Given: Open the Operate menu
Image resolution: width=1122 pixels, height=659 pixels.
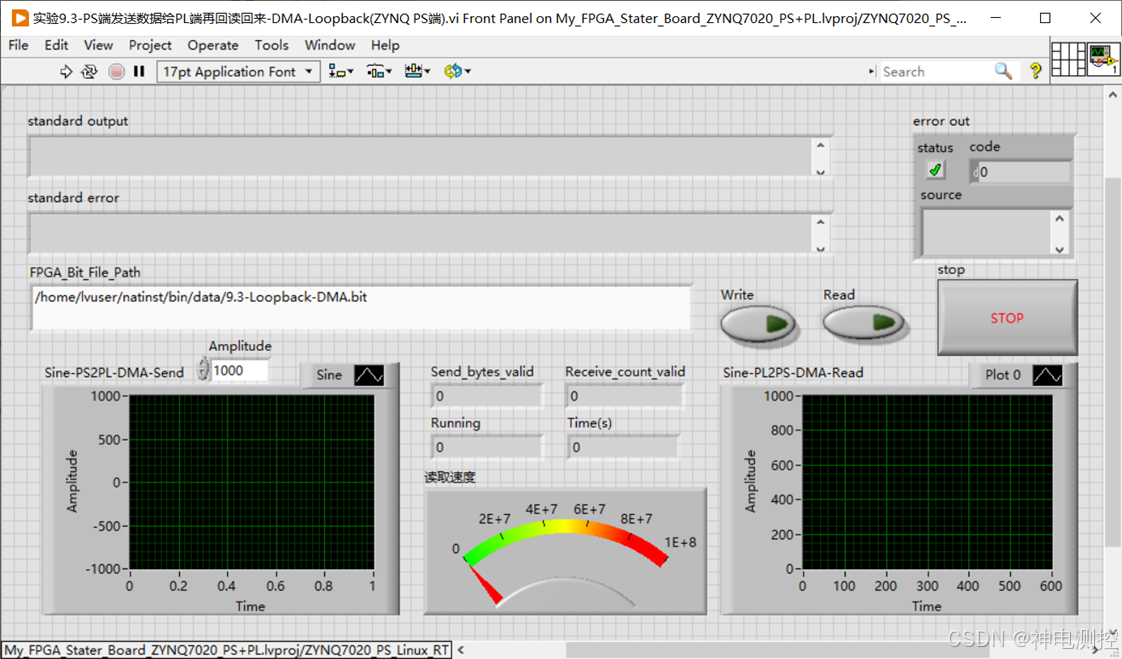Looking at the screenshot, I should tap(213, 45).
